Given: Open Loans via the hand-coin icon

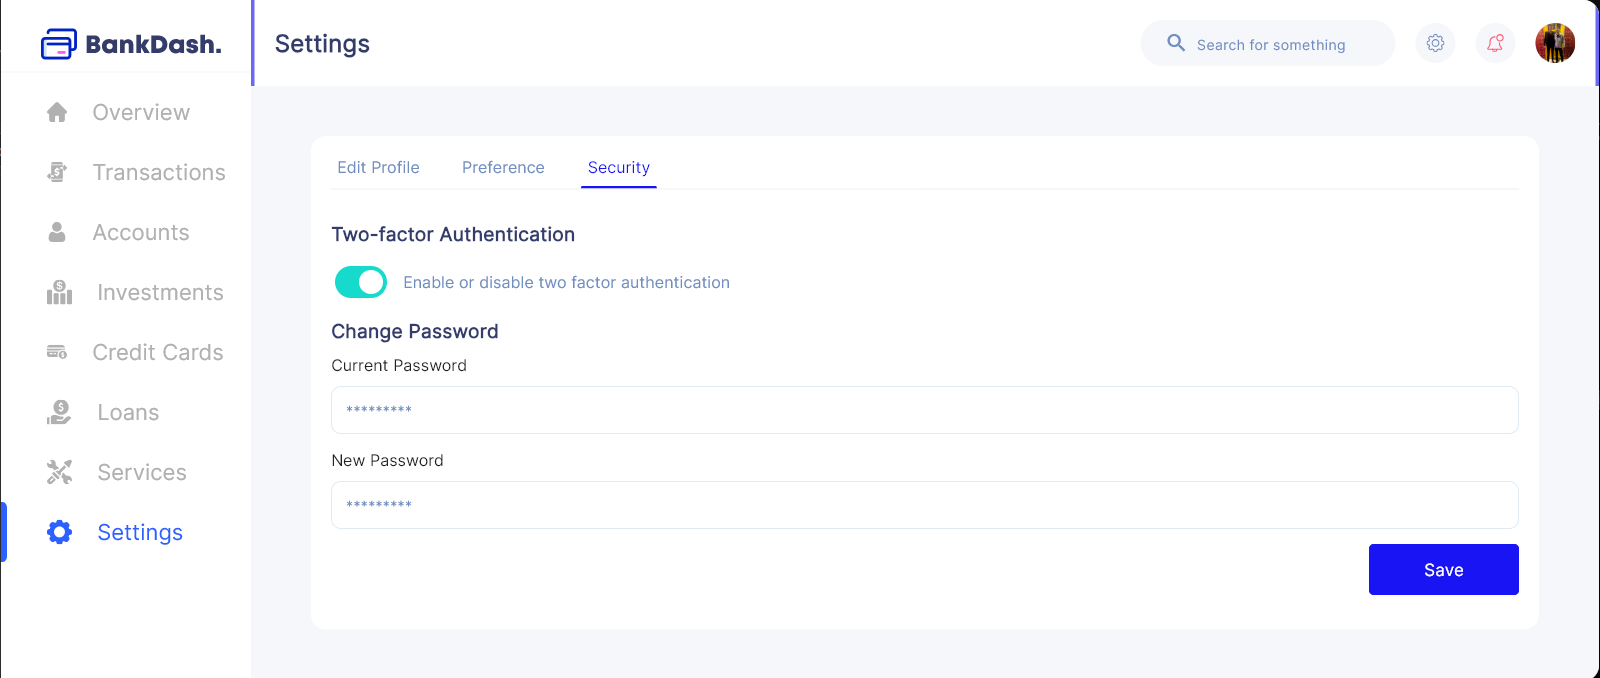Looking at the screenshot, I should click(x=59, y=412).
